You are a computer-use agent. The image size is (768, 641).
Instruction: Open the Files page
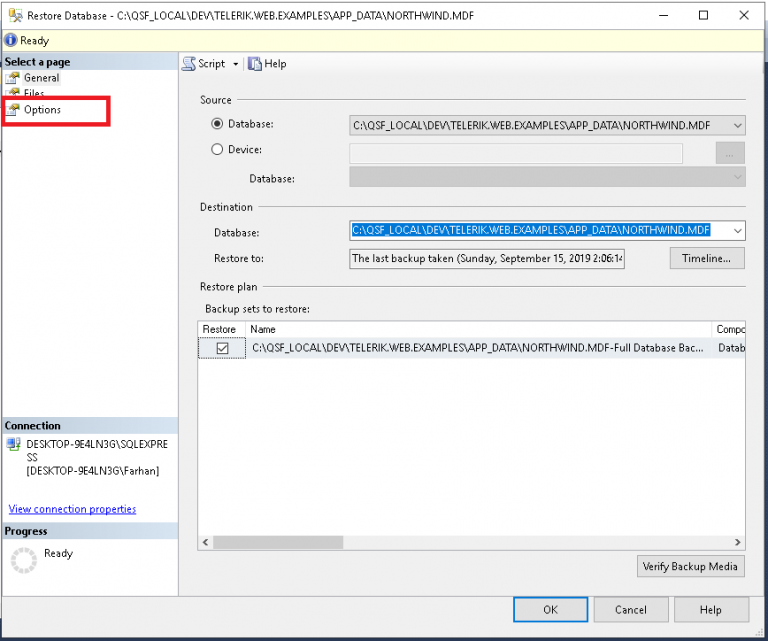34,93
